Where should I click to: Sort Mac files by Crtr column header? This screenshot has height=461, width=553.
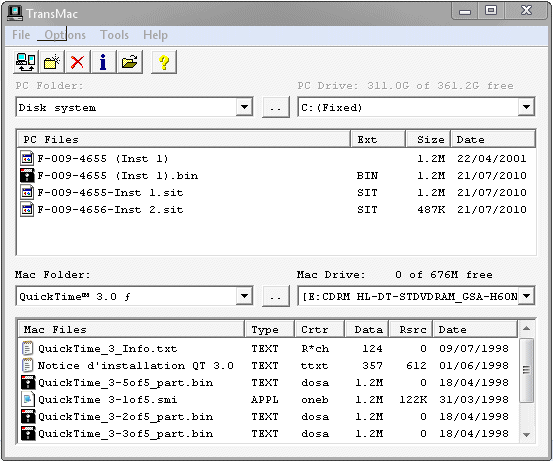click(320, 329)
